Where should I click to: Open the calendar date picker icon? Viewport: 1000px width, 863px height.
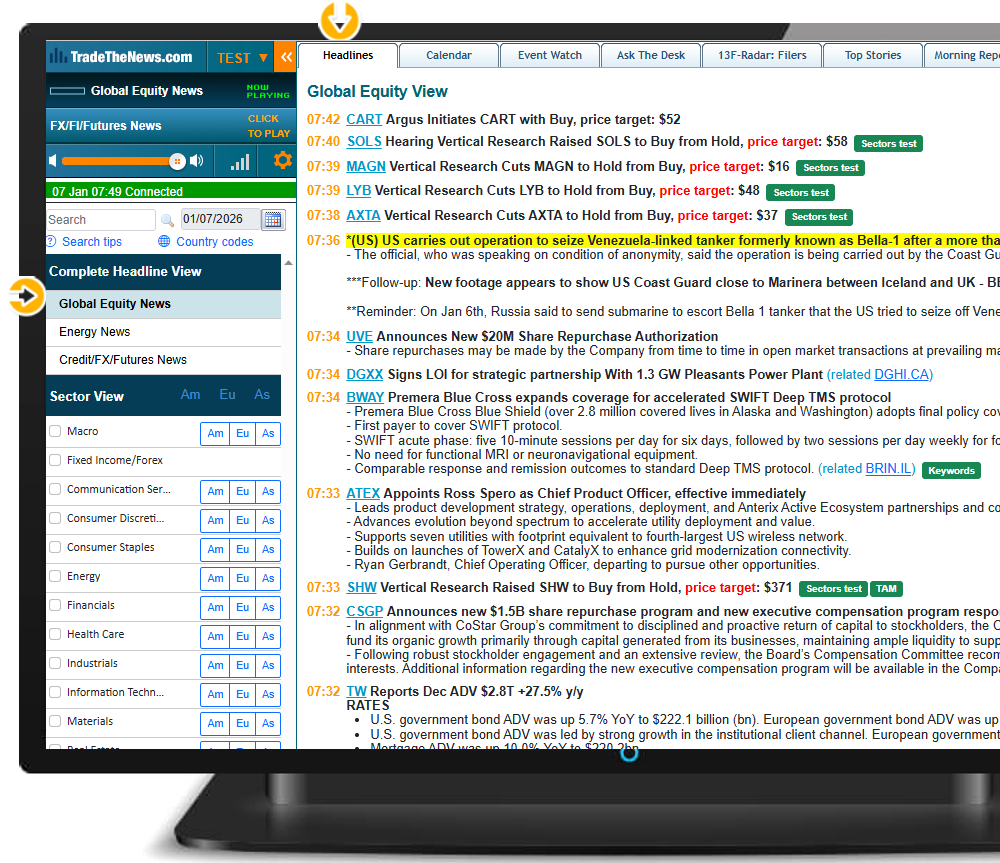[273, 220]
